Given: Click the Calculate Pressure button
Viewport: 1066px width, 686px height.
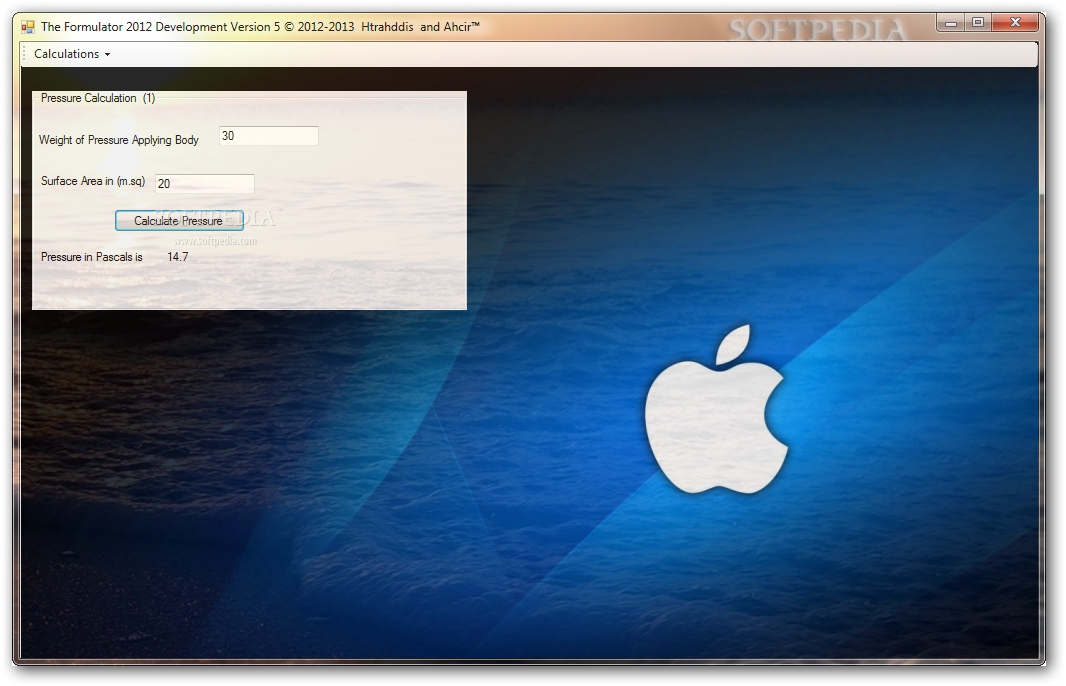Looking at the screenshot, I should (179, 220).
